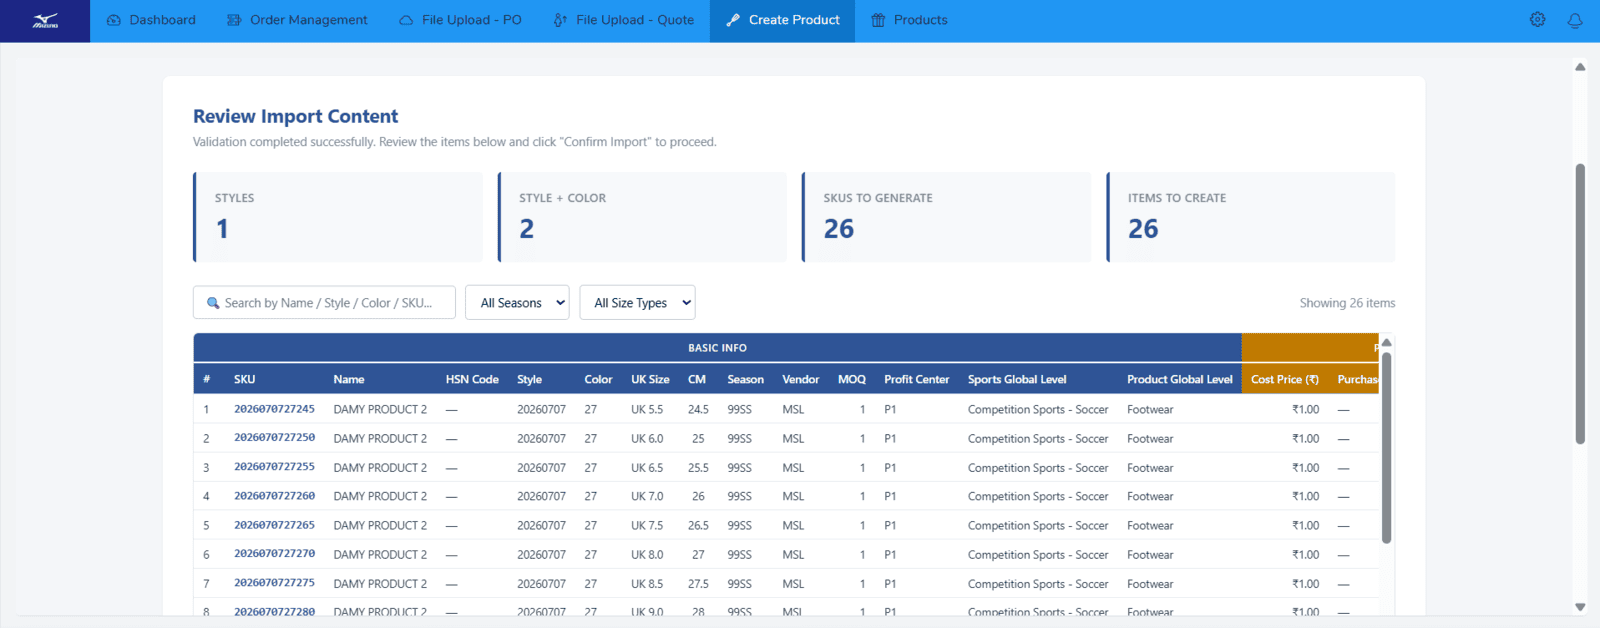The width and height of the screenshot is (1600, 628).
Task: Click the Skus To Generate card
Action: coord(946,217)
